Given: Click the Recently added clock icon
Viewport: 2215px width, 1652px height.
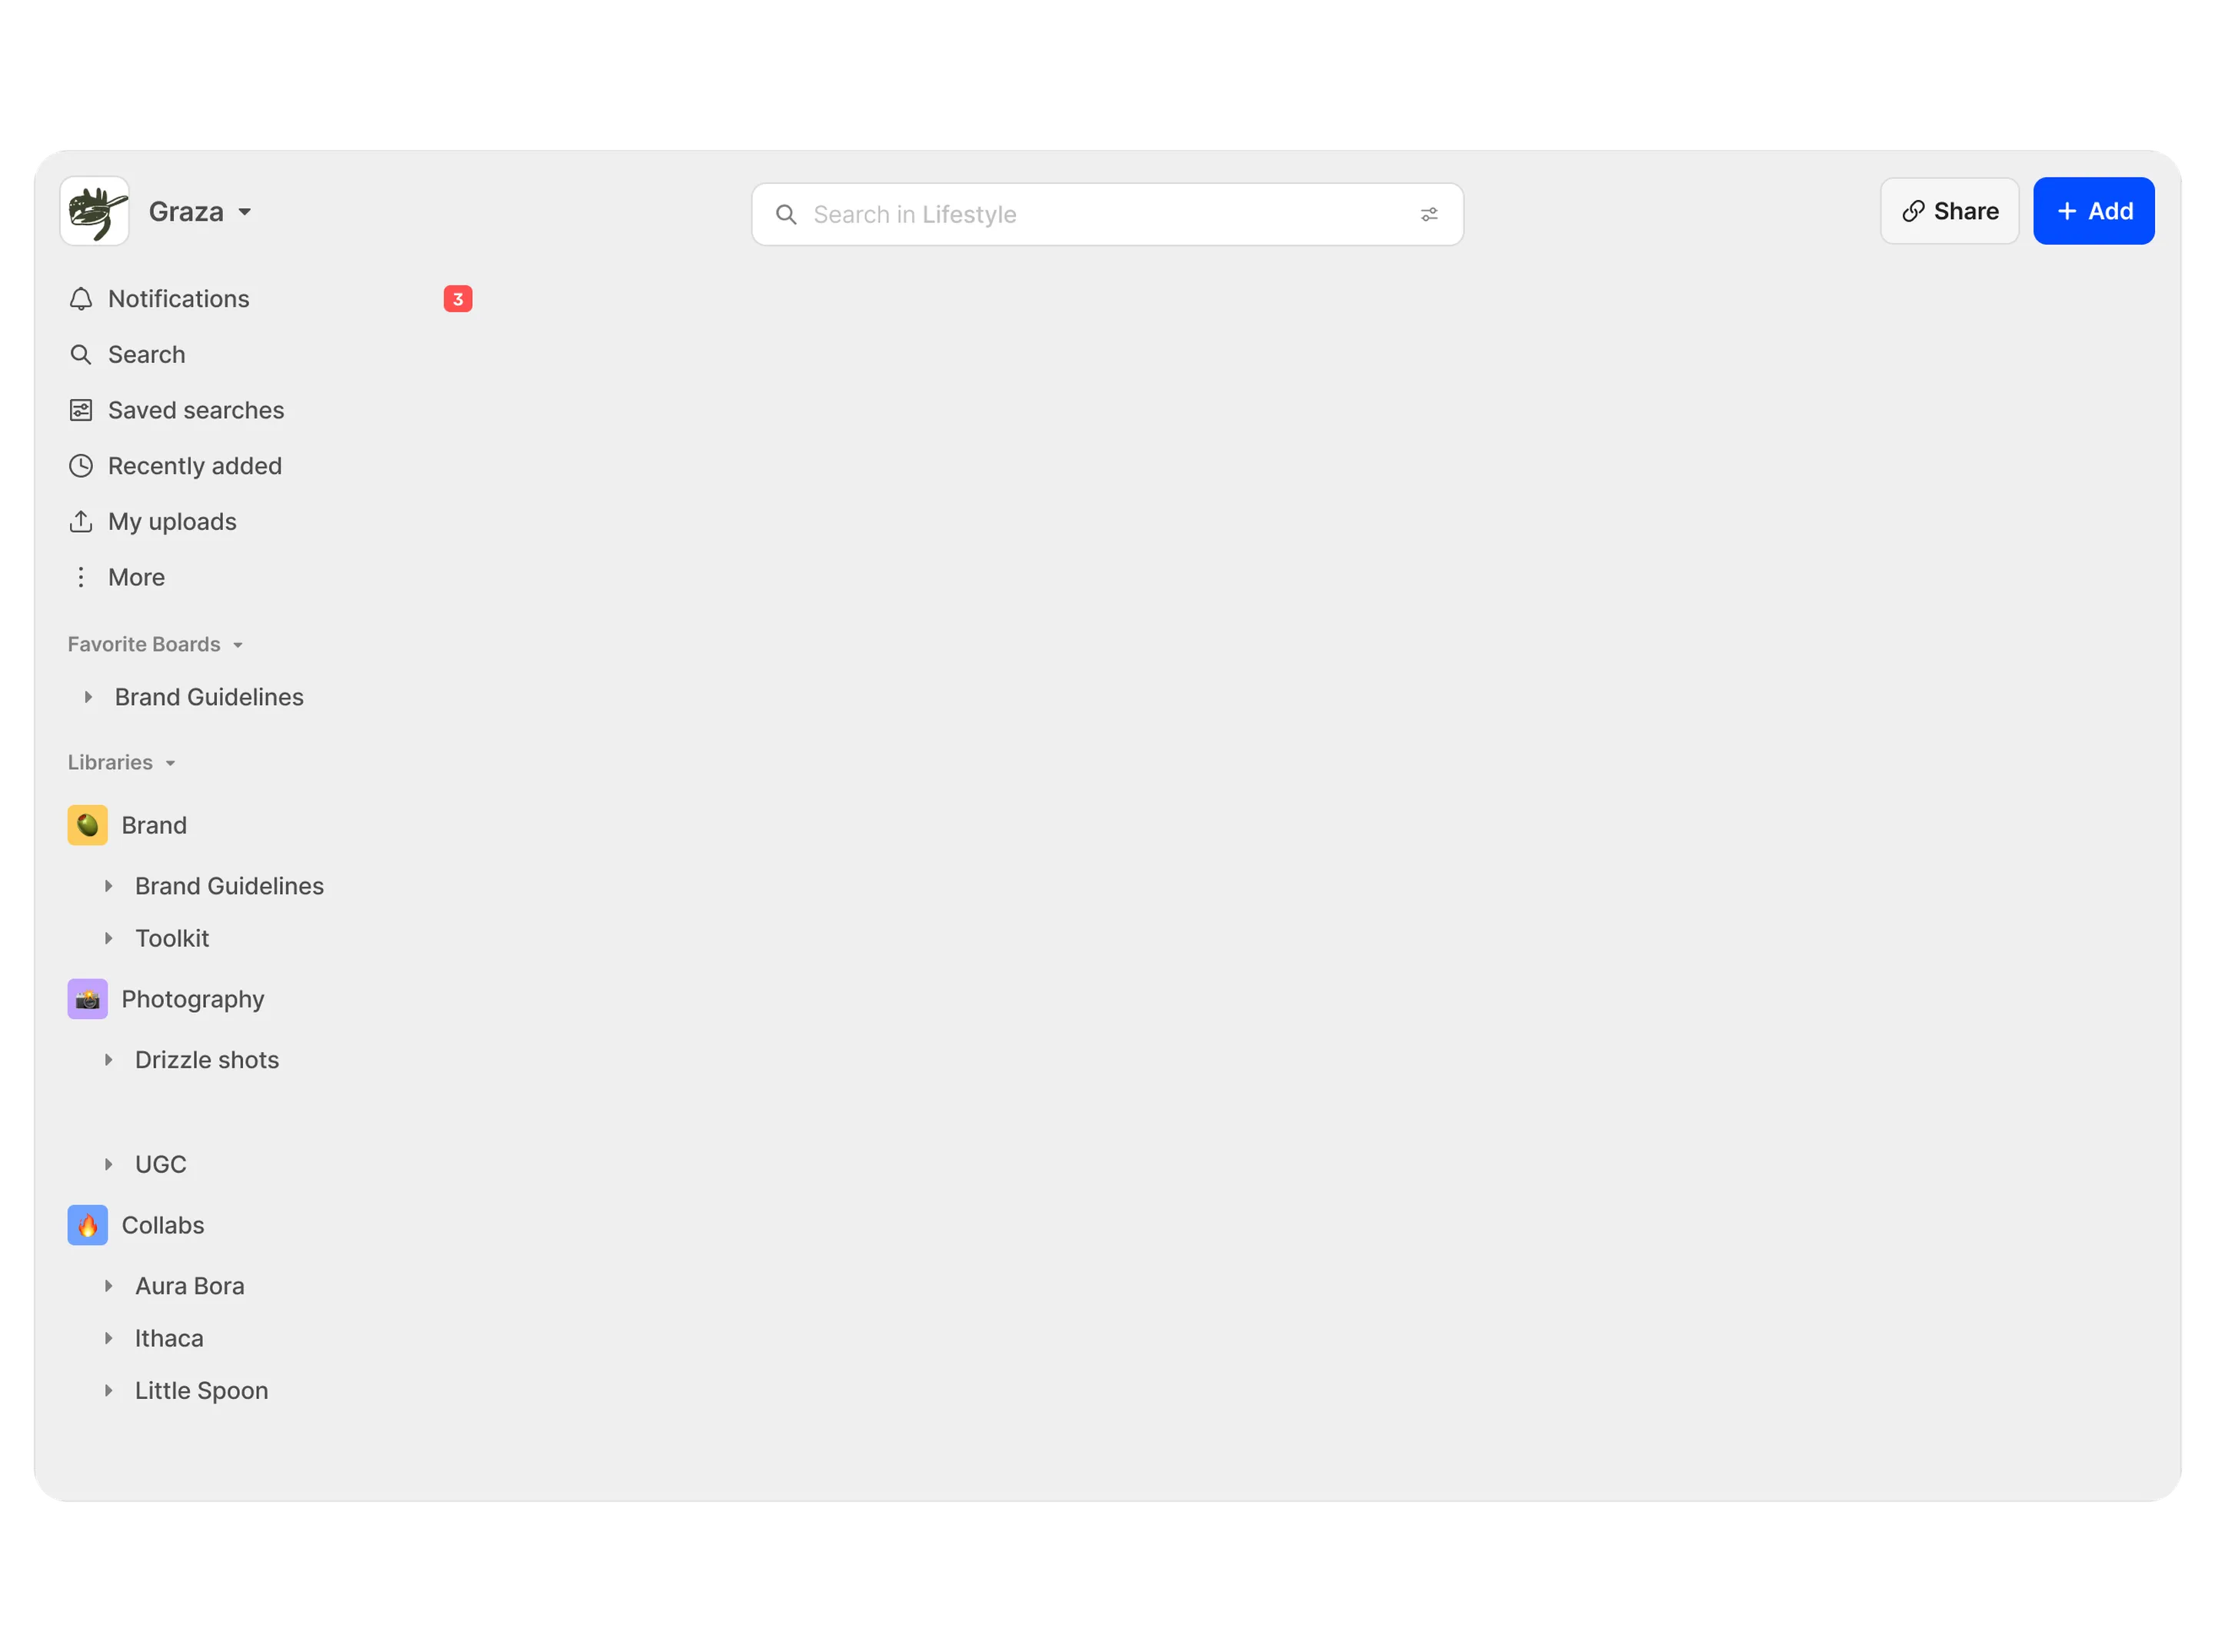Looking at the screenshot, I should click(81, 466).
